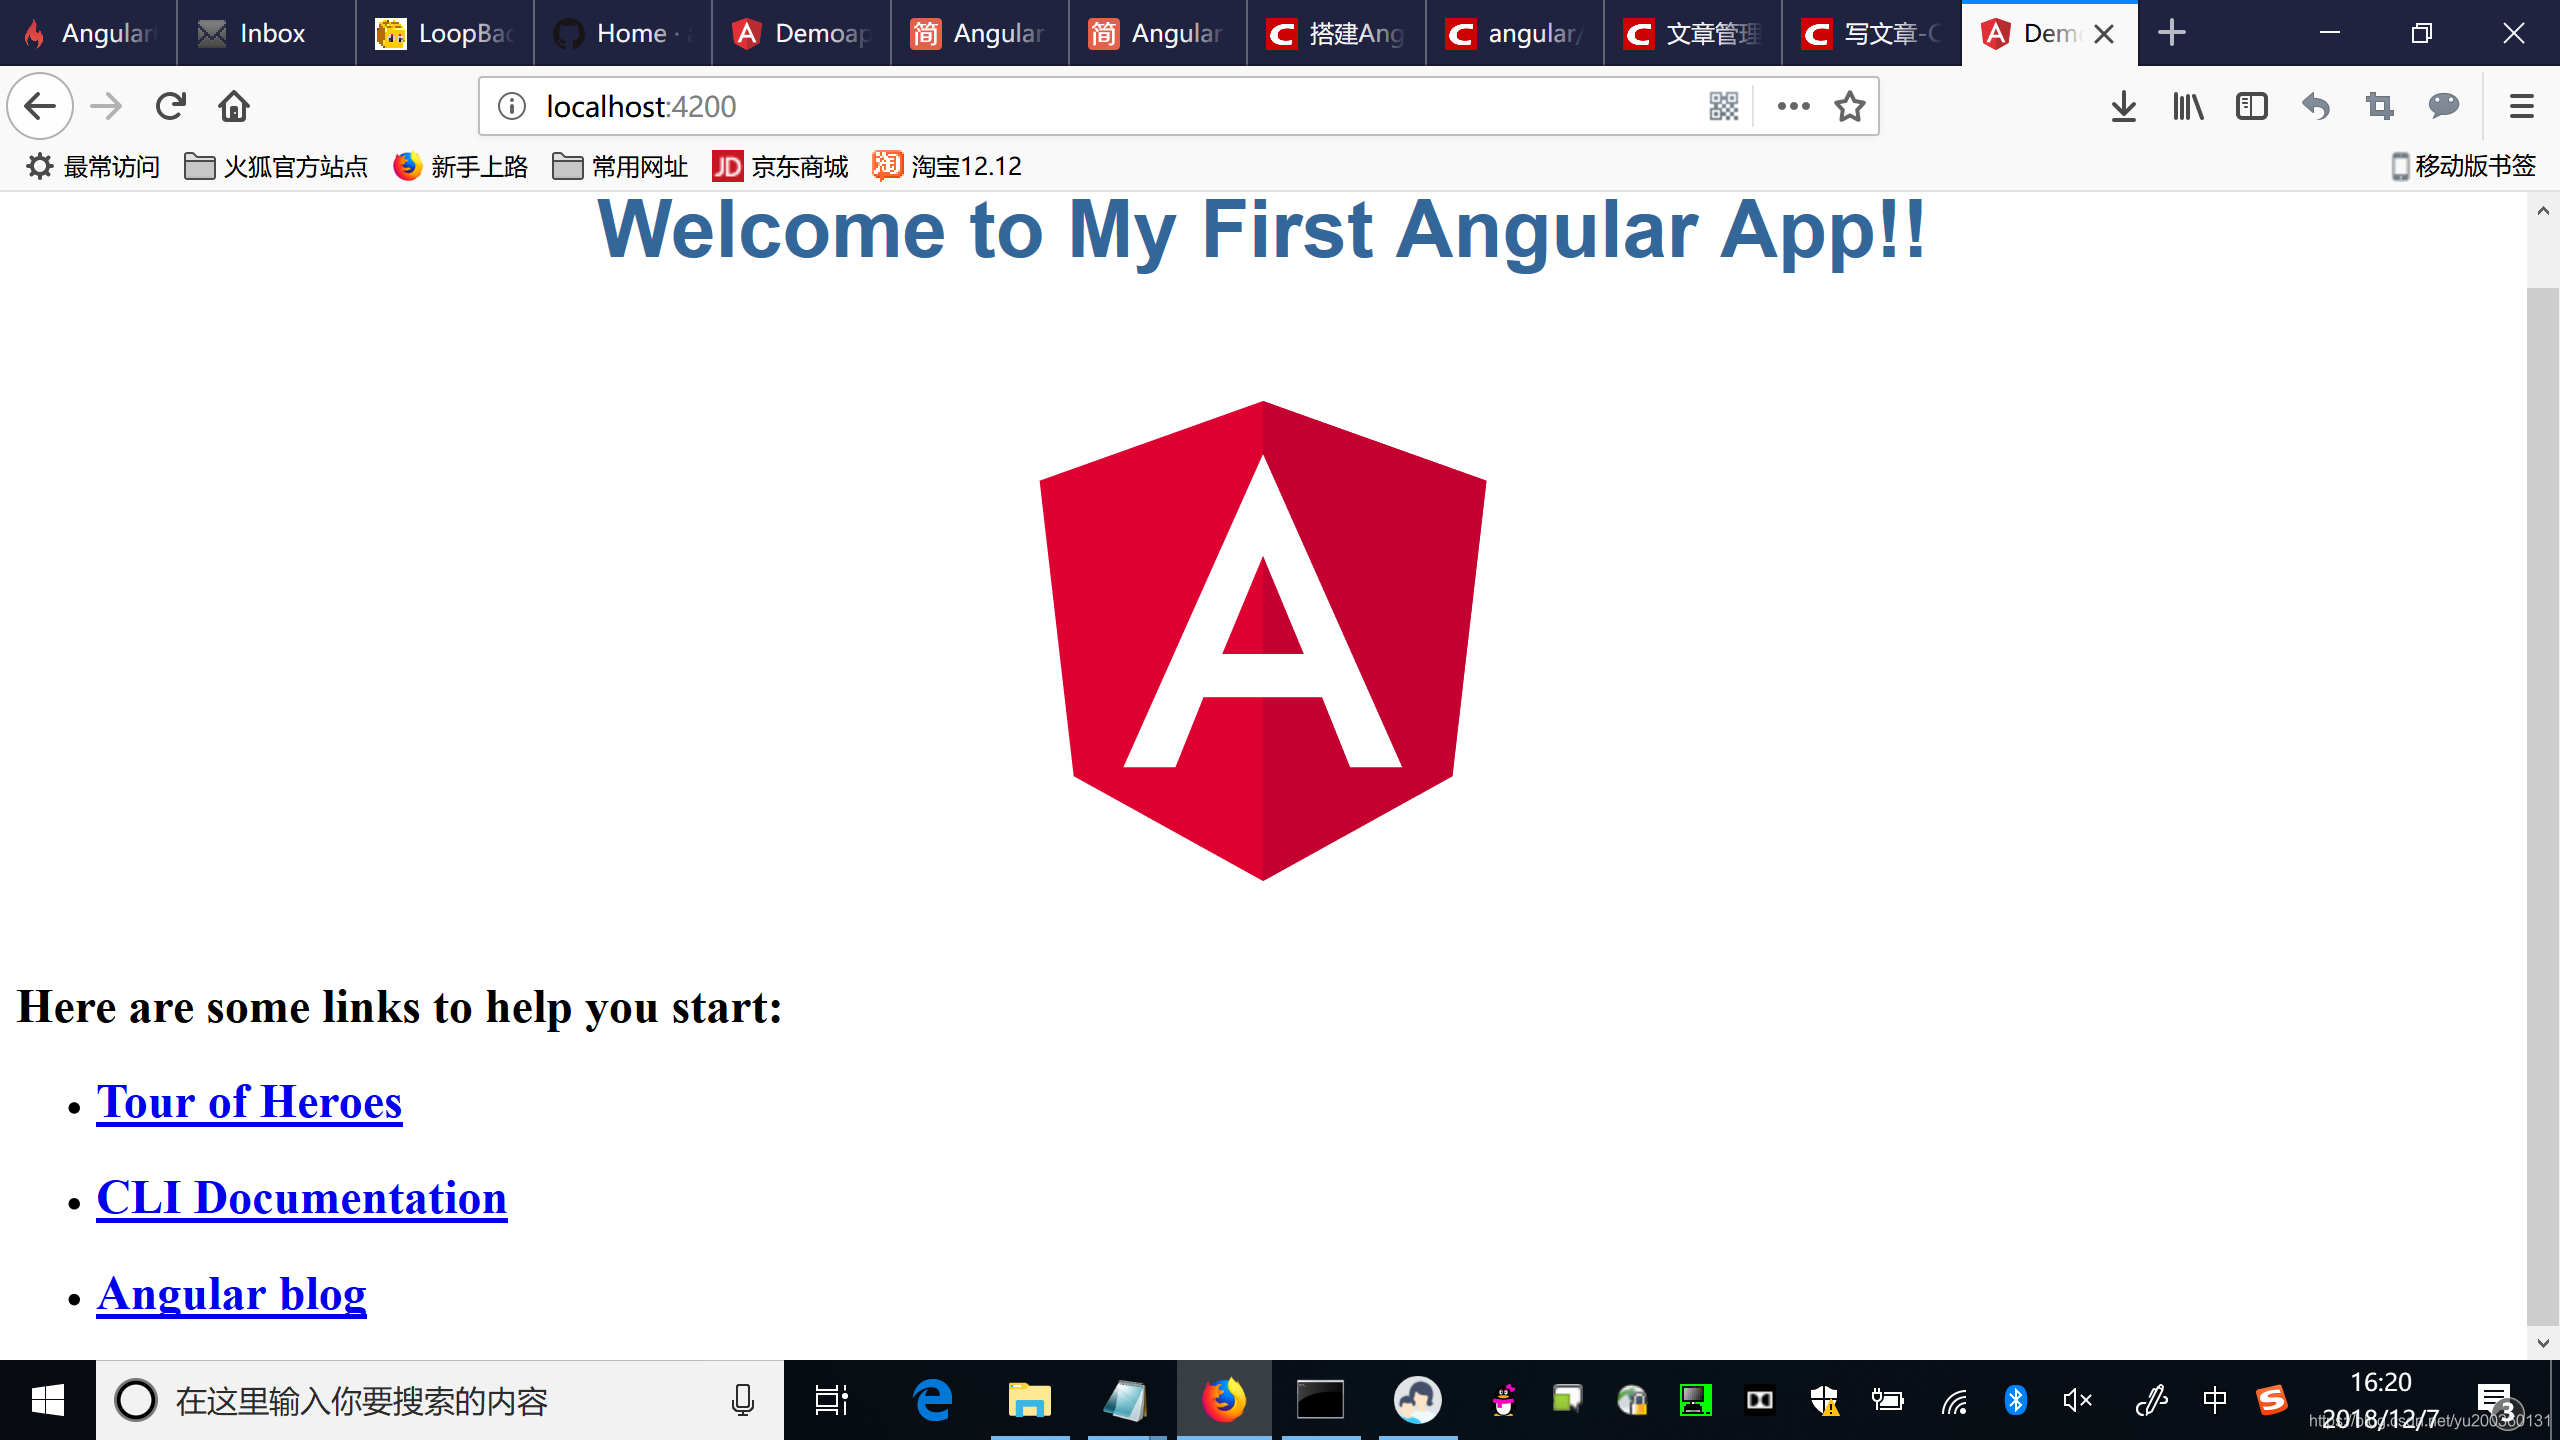The height and width of the screenshot is (1440, 2560).
Task: Click the localhost:4200 address bar
Action: pyautogui.click(x=1100, y=106)
